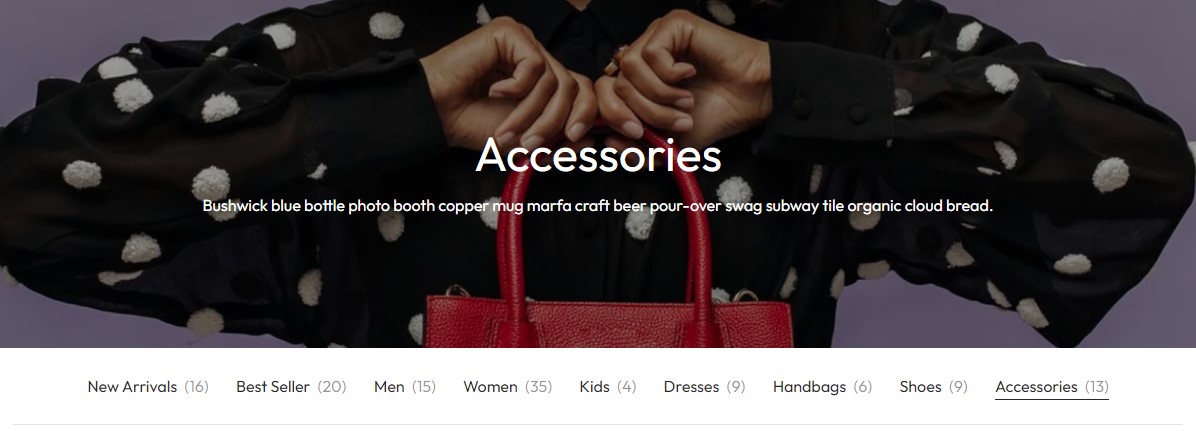Screen dimensions: 1196x431
Task: Click the (15) count next to Men
Action: point(424,387)
